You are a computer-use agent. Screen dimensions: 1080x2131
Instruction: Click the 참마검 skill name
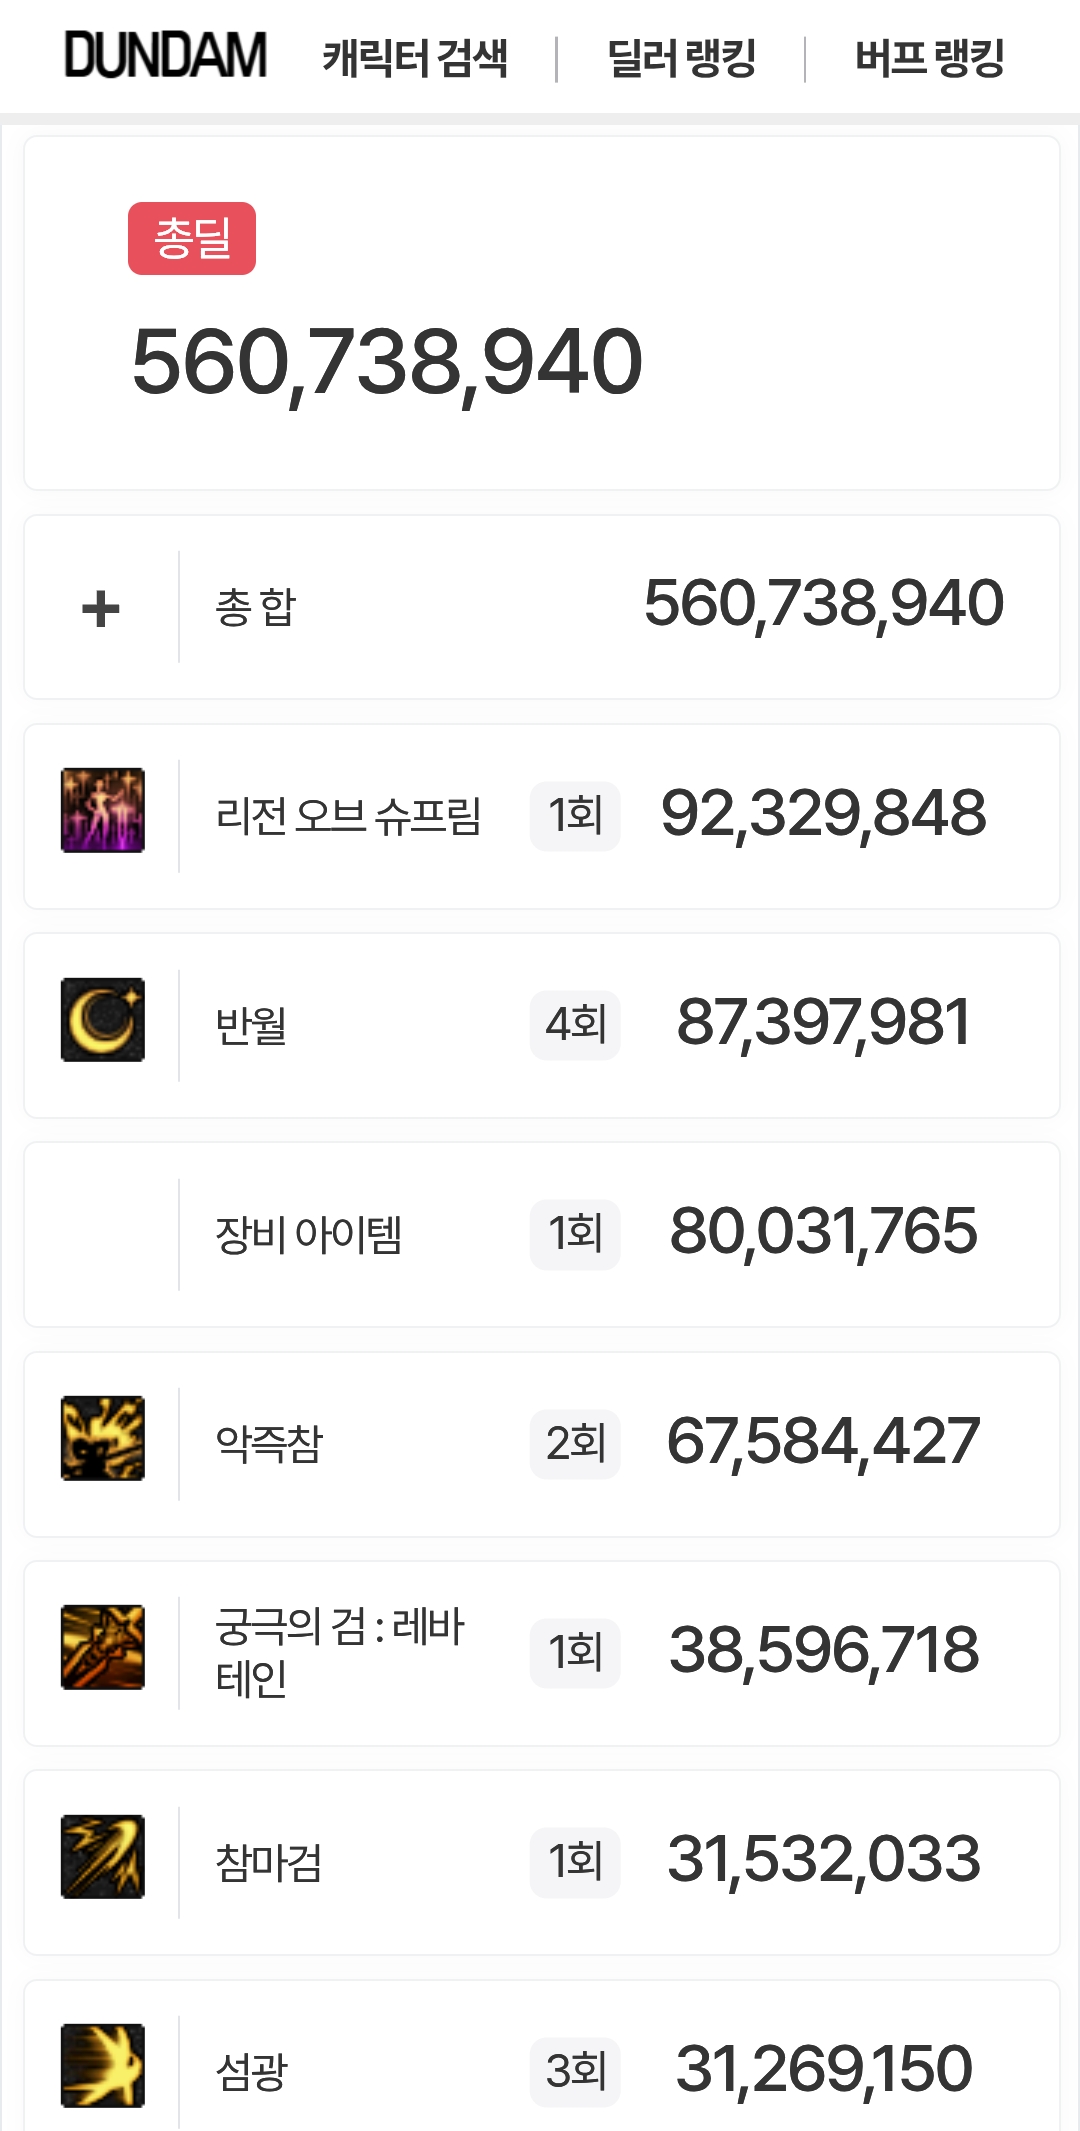coord(269,1862)
